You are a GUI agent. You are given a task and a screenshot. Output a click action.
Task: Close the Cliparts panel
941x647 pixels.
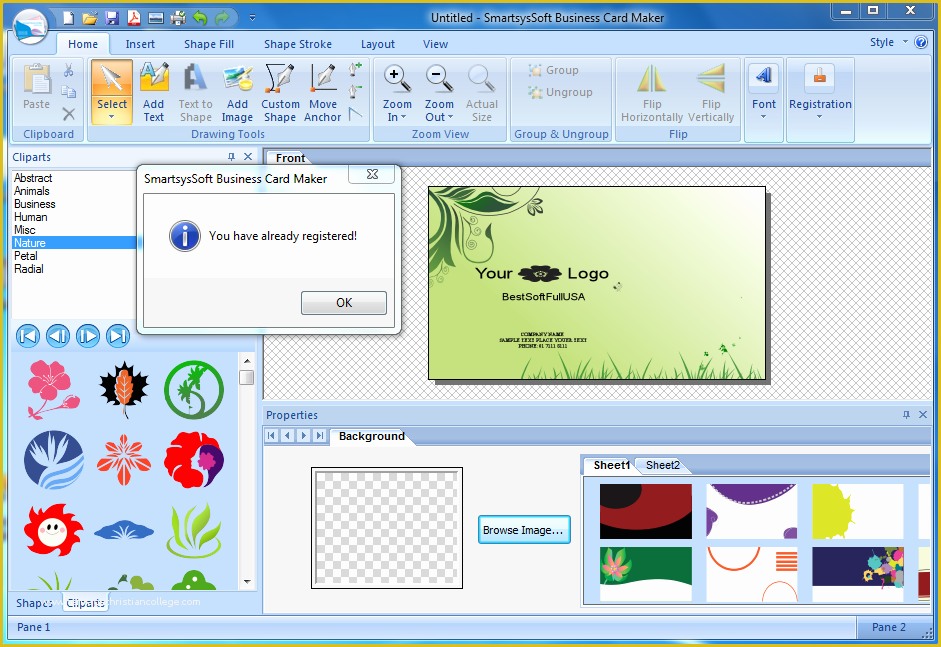click(x=248, y=157)
